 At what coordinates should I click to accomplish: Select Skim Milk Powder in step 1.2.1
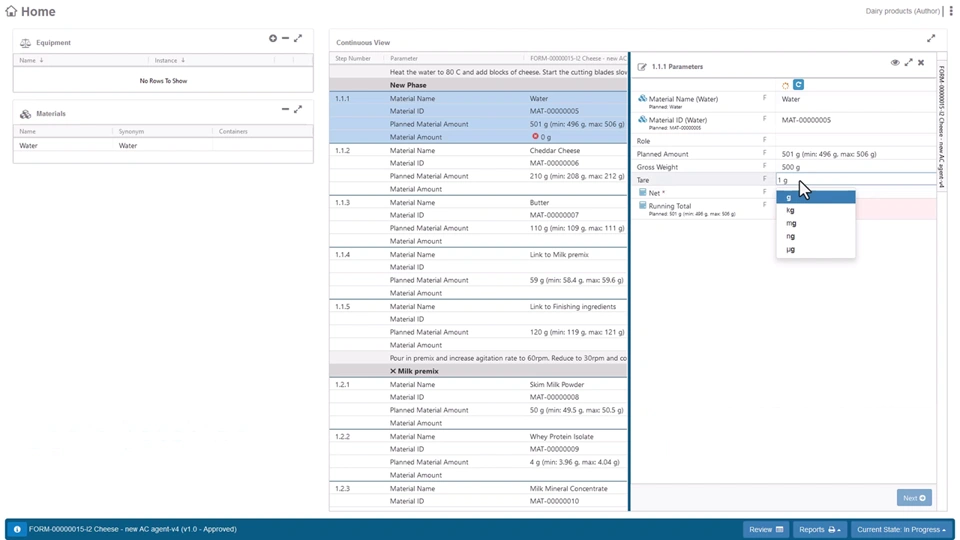point(557,384)
